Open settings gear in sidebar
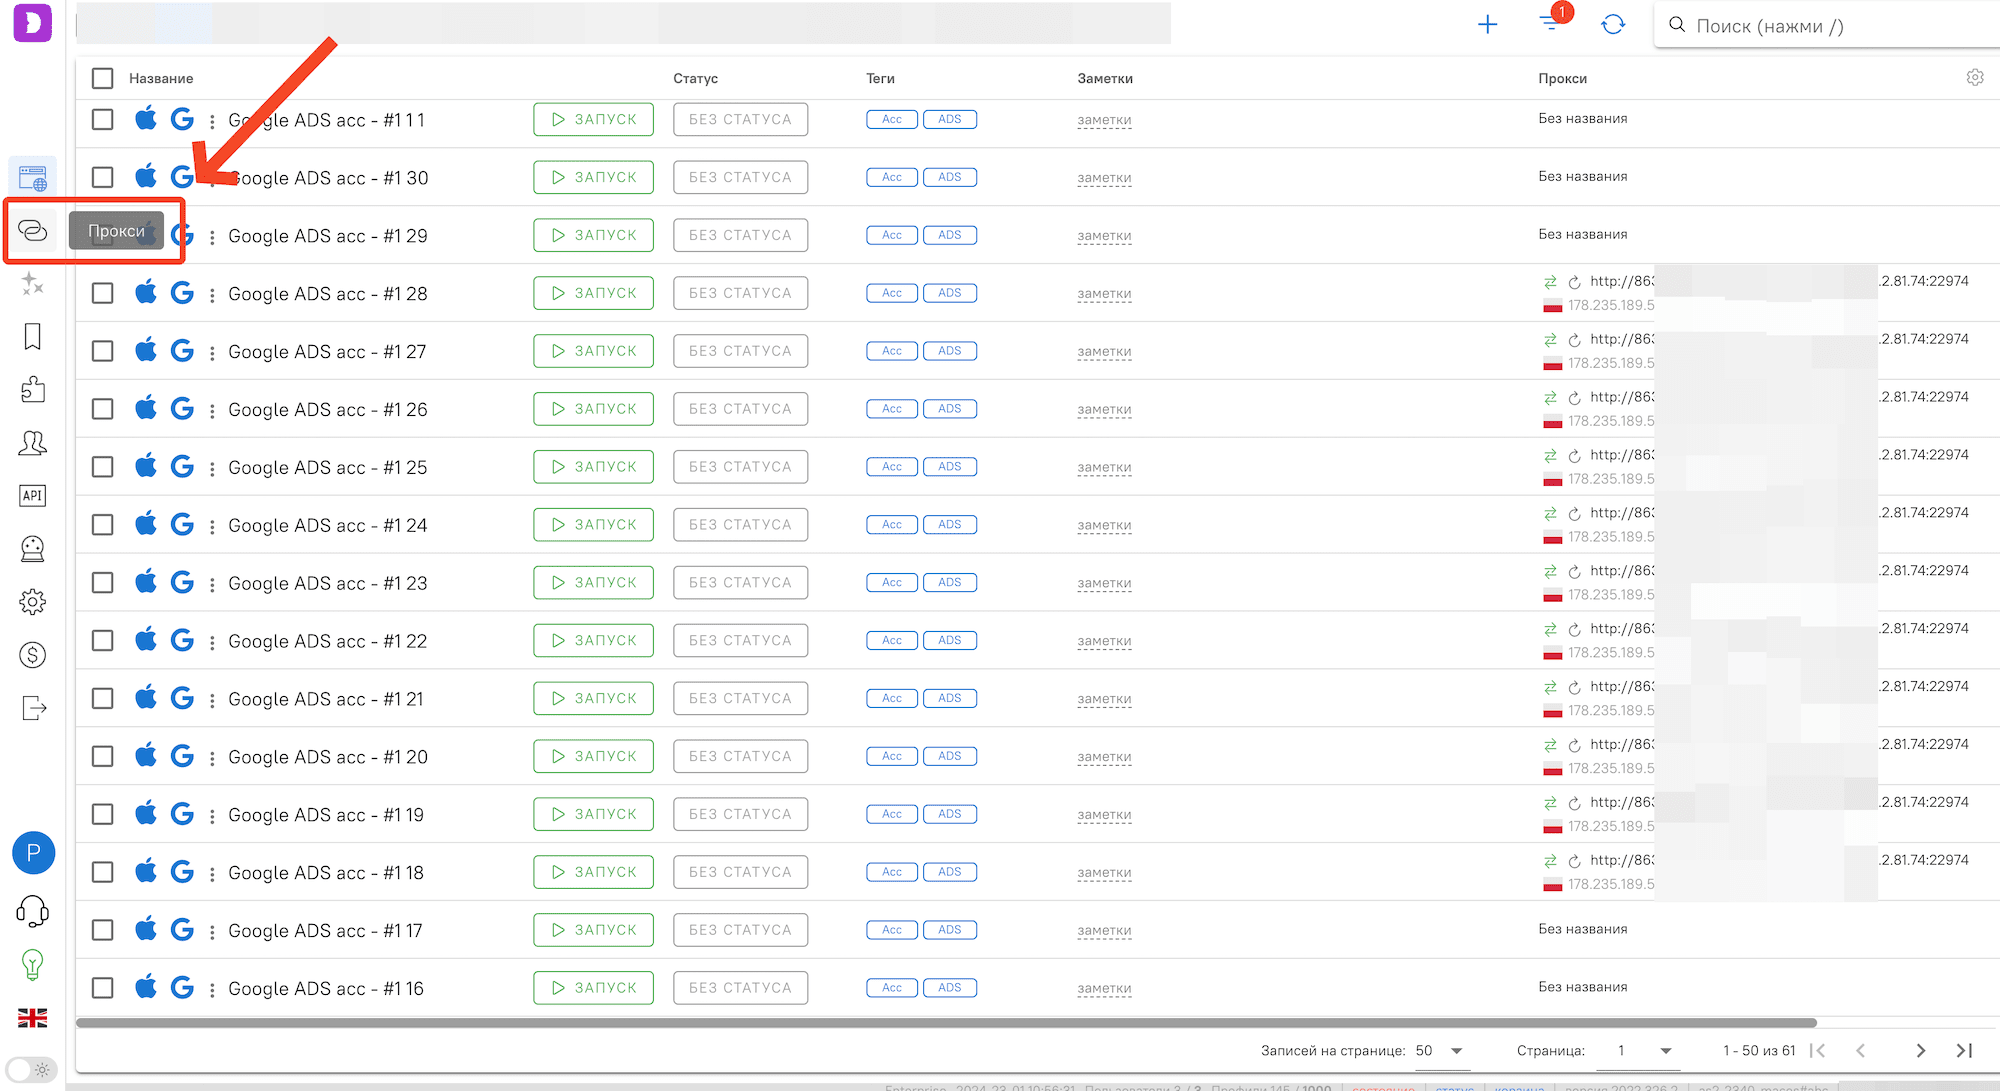This screenshot has height=1091, width=2000. point(33,602)
